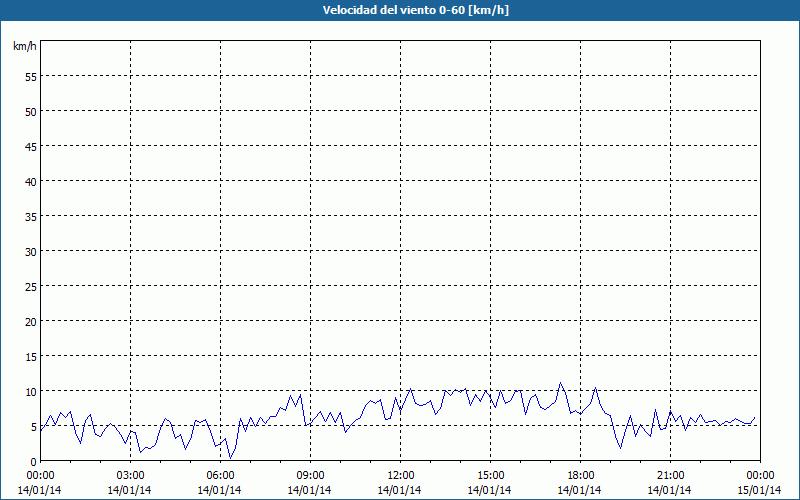Click the y-axis value 20
The height and width of the screenshot is (500, 800).
(31, 321)
